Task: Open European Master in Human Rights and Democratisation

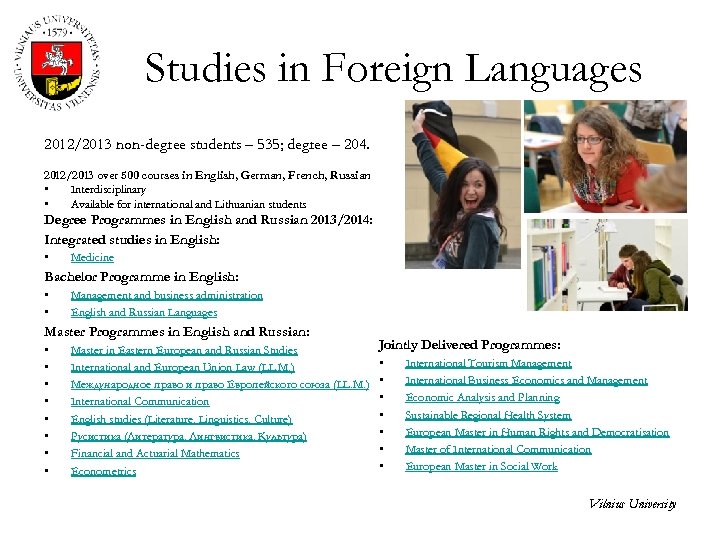Action: [537, 433]
